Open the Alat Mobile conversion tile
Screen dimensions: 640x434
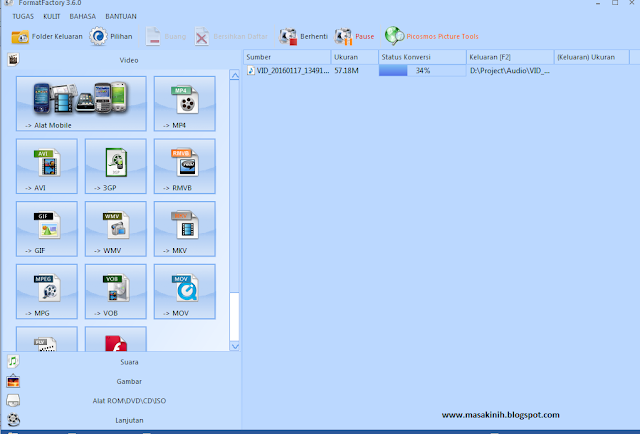[x=81, y=104]
